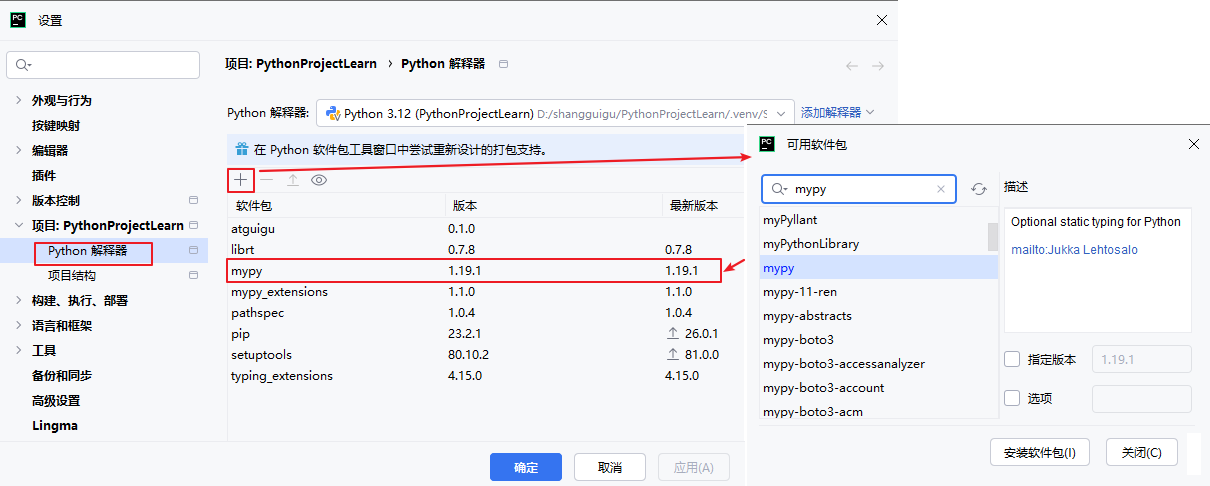The image size is (1210, 486).
Task: Expand the 语言和框架 settings group
Action: (18, 325)
